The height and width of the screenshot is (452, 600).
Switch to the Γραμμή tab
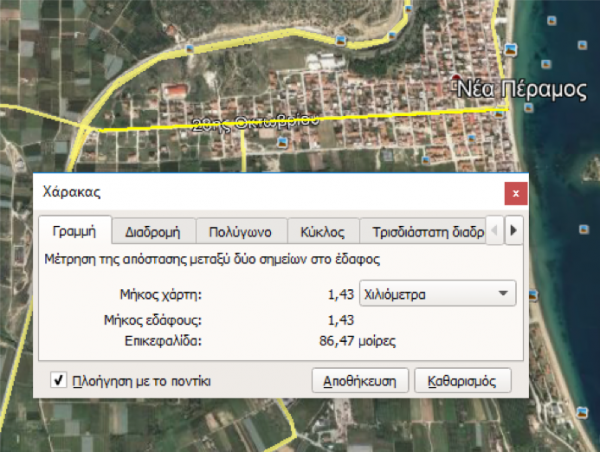coord(73,231)
